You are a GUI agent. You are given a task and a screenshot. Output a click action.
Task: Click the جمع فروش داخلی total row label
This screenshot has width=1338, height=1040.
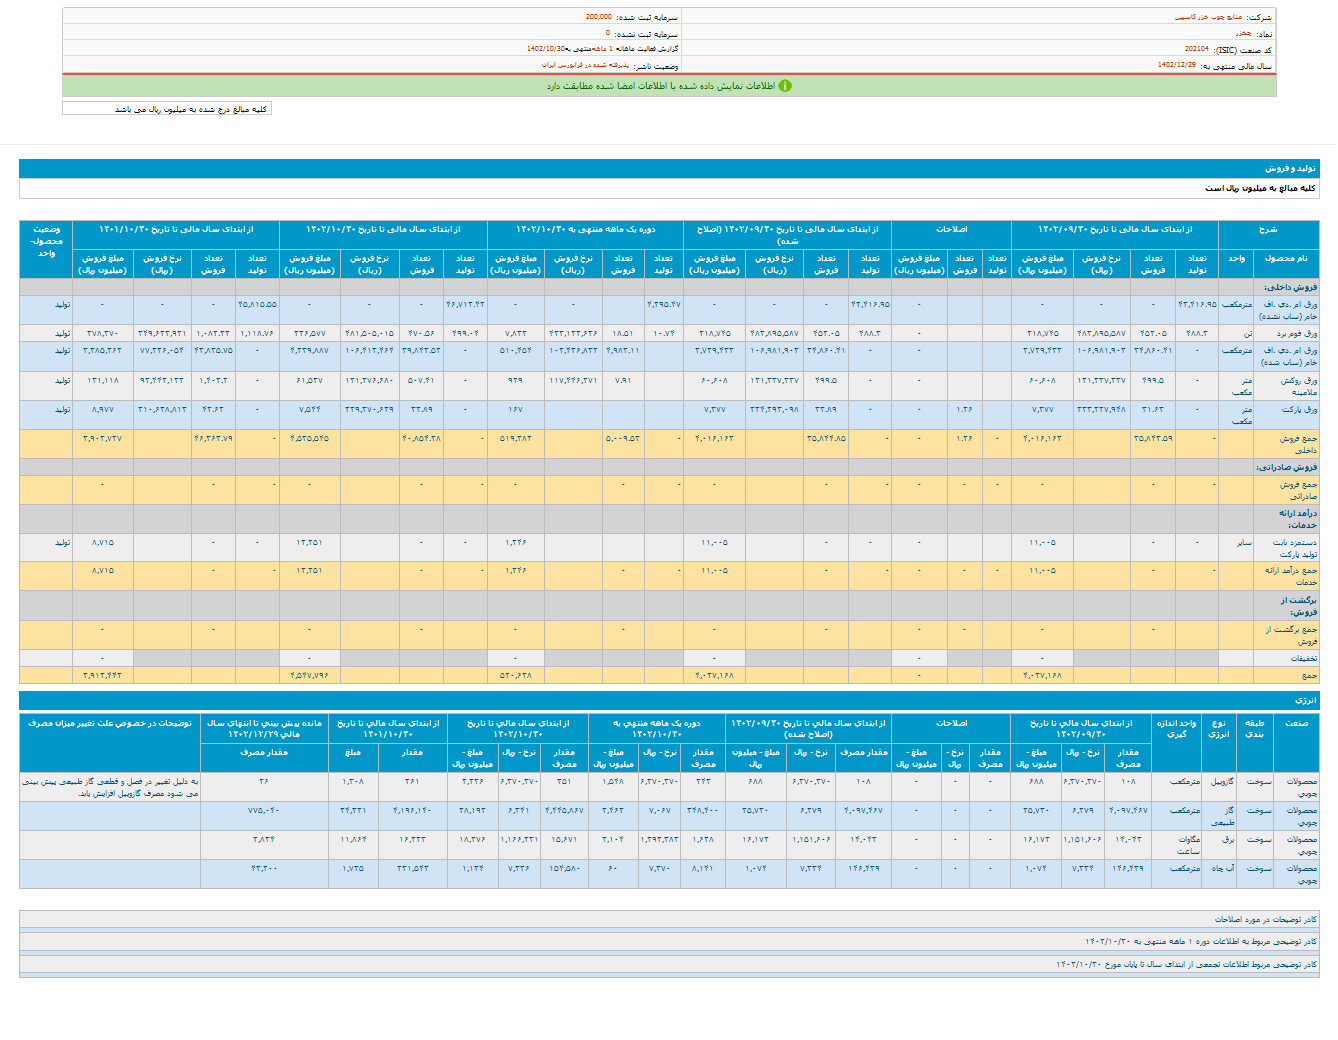coord(1297,444)
